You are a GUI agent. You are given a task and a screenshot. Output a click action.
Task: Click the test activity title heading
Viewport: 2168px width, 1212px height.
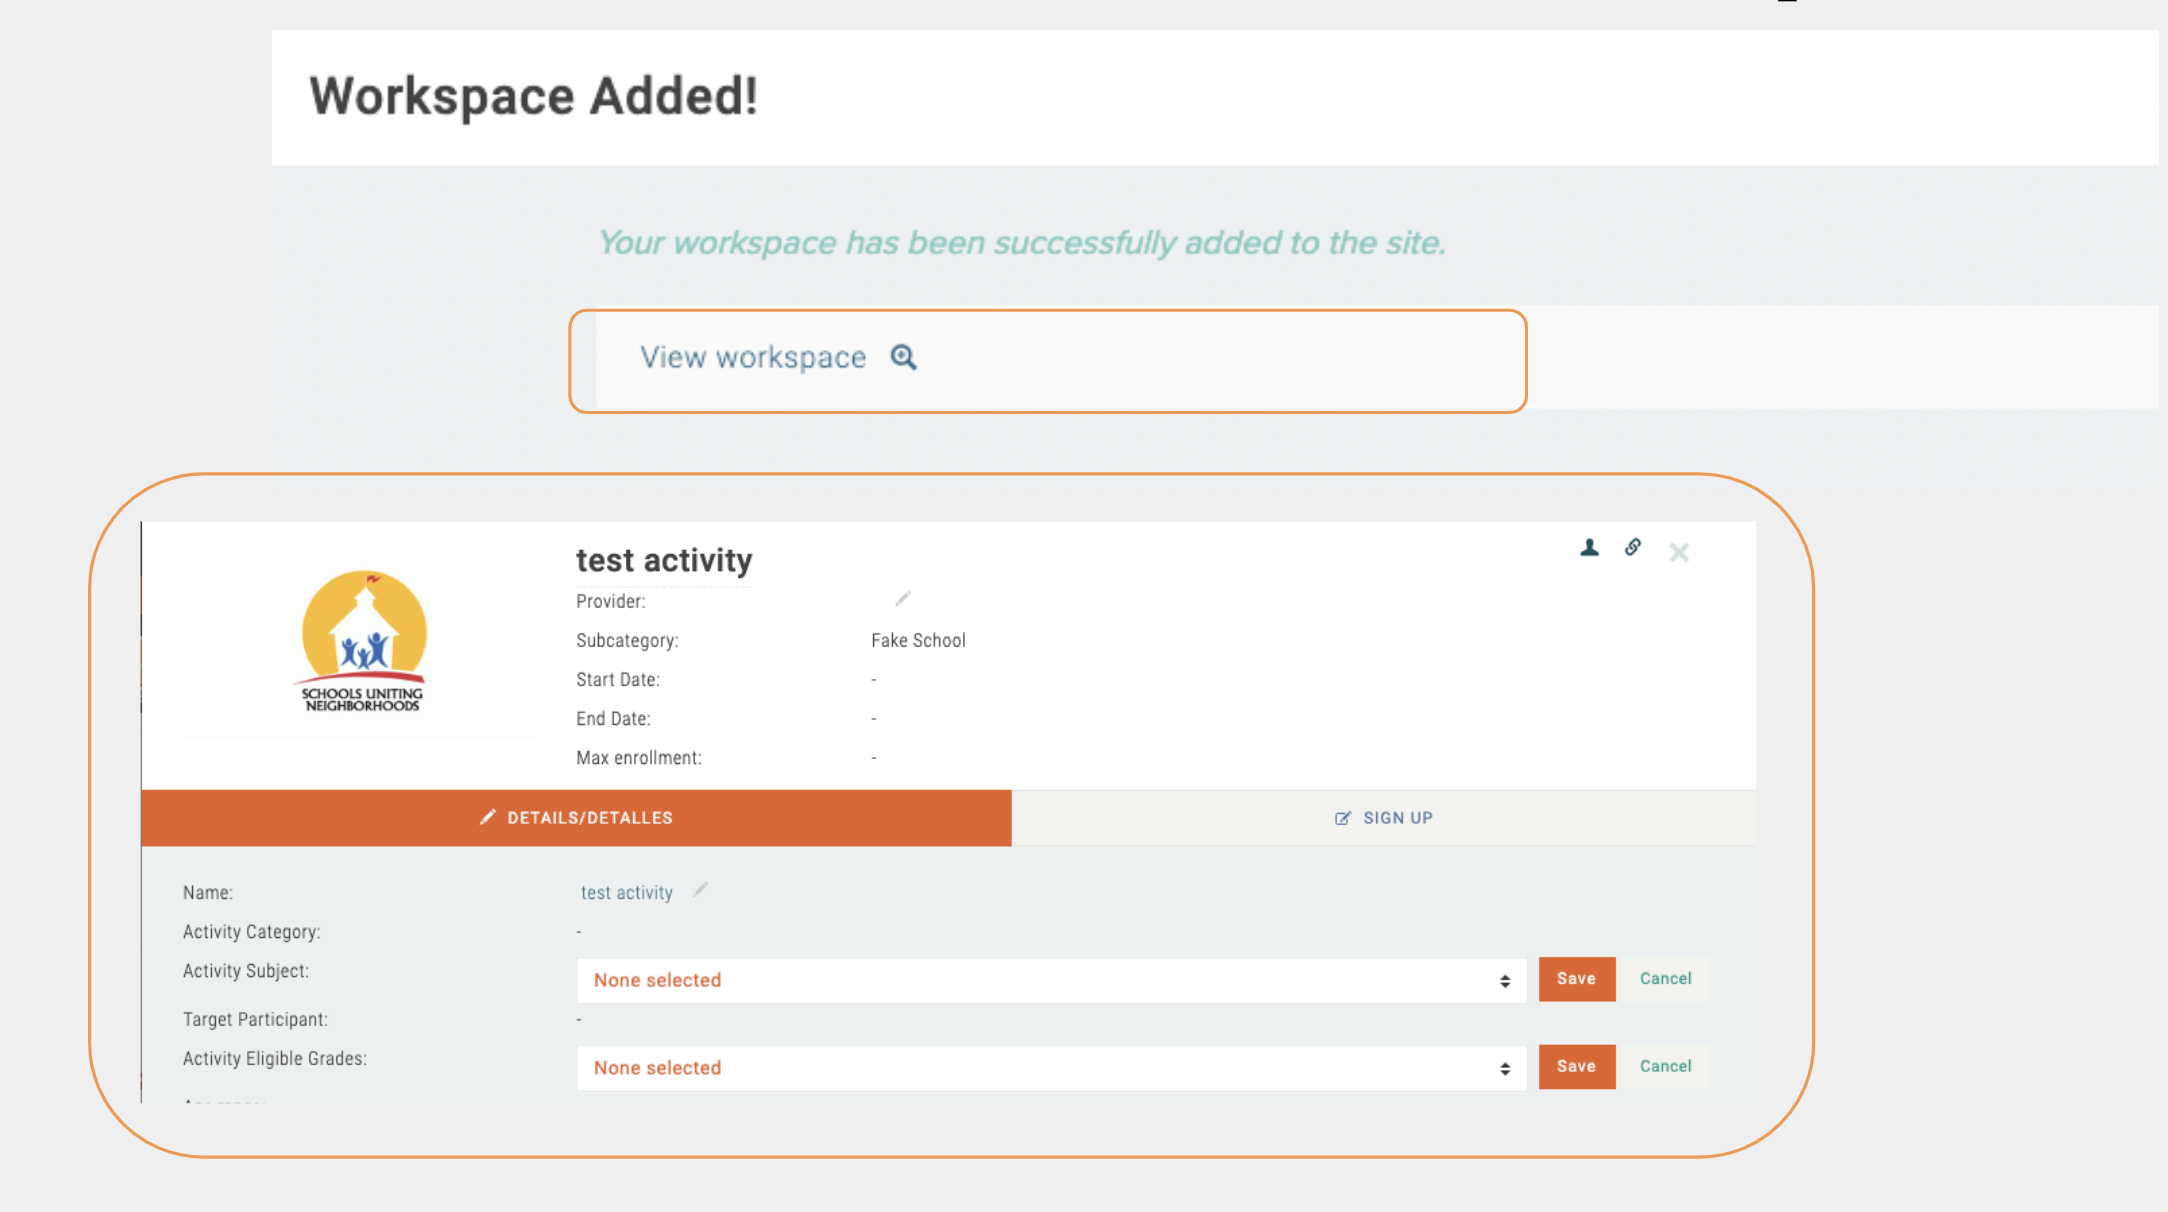[664, 561]
